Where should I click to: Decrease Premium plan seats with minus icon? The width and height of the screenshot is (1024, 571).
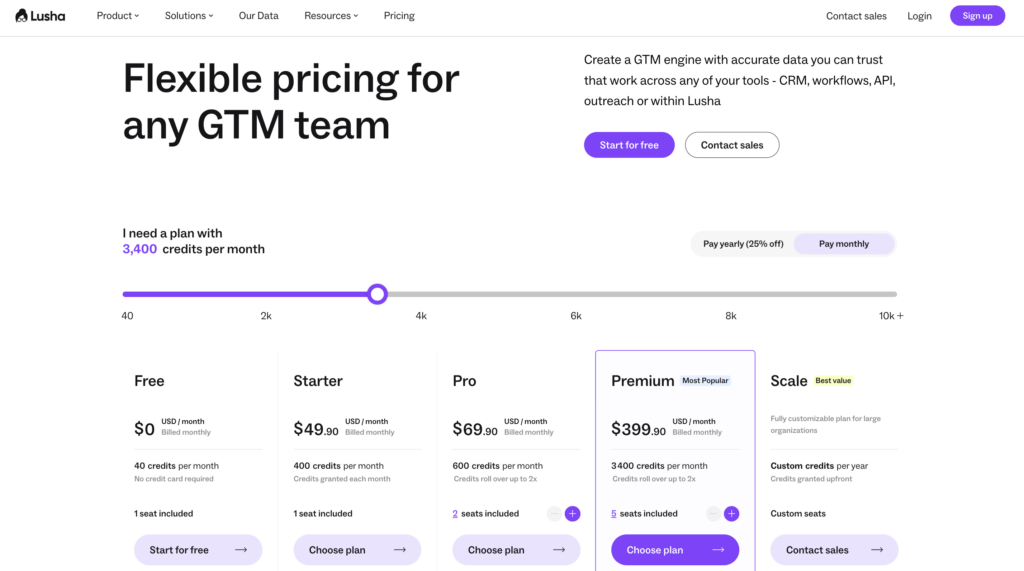pyautogui.click(x=713, y=514)
